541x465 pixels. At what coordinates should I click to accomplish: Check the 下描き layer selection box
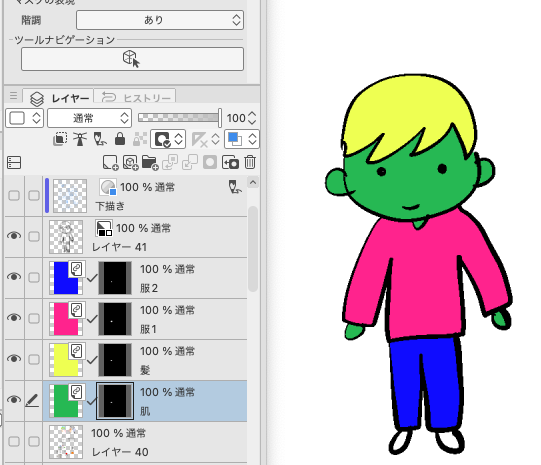pos(34,196)
